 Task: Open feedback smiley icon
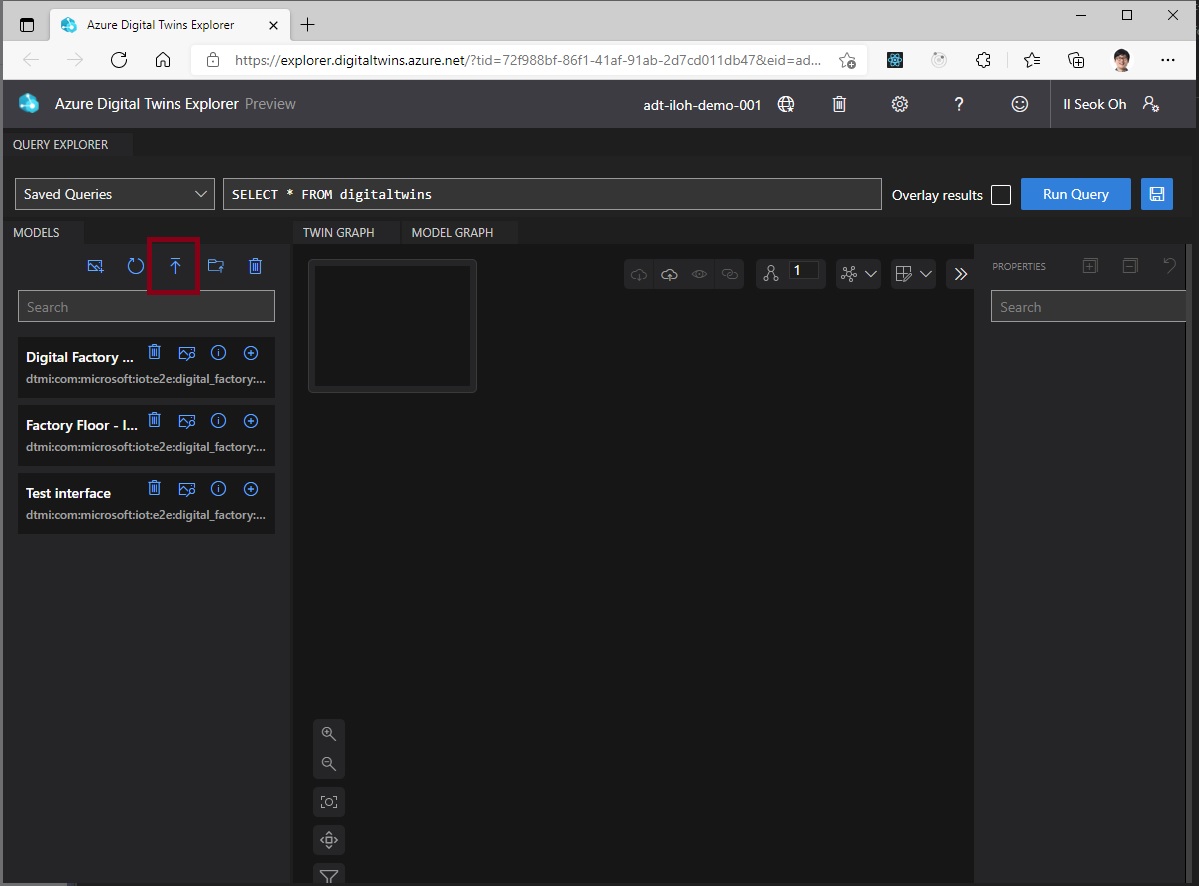1019,104
